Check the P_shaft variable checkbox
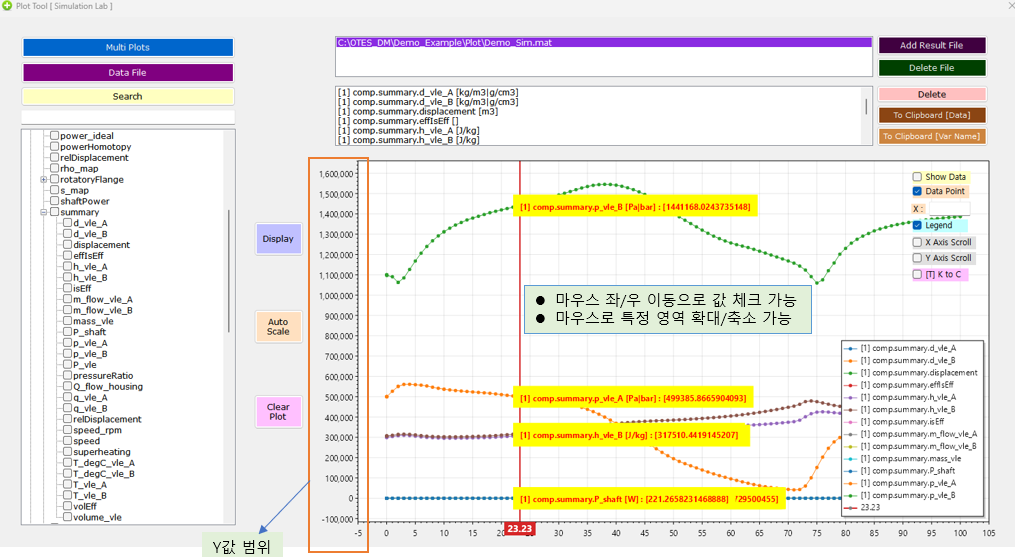 pyautogui.click(x=67, y=332)
